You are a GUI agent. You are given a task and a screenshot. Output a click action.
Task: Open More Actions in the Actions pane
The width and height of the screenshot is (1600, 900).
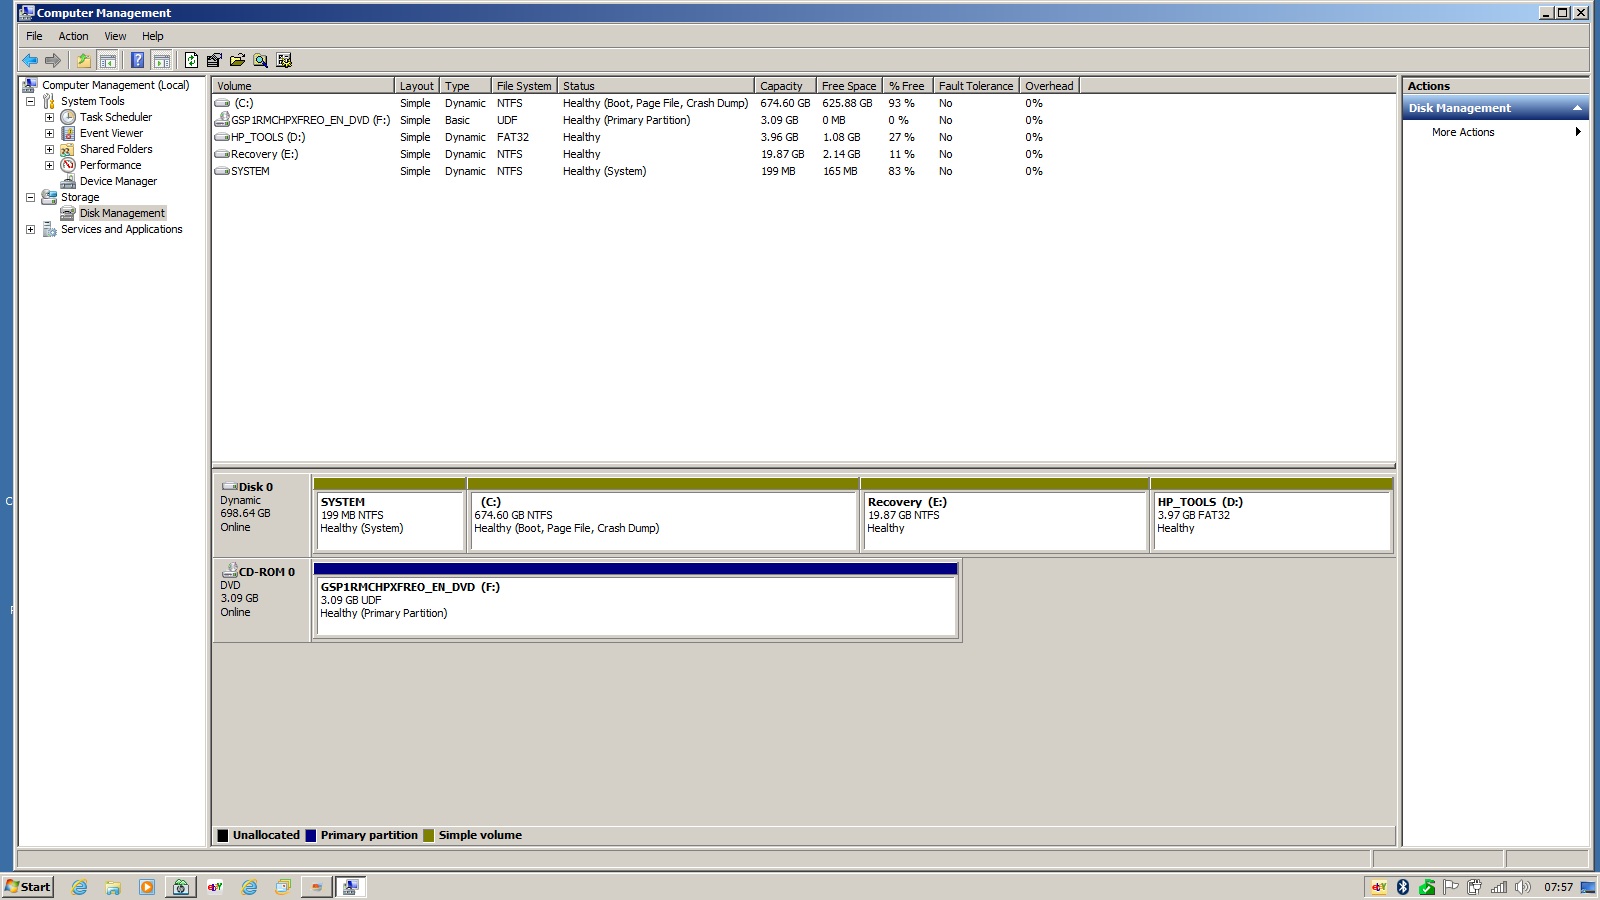[1463, 132]
